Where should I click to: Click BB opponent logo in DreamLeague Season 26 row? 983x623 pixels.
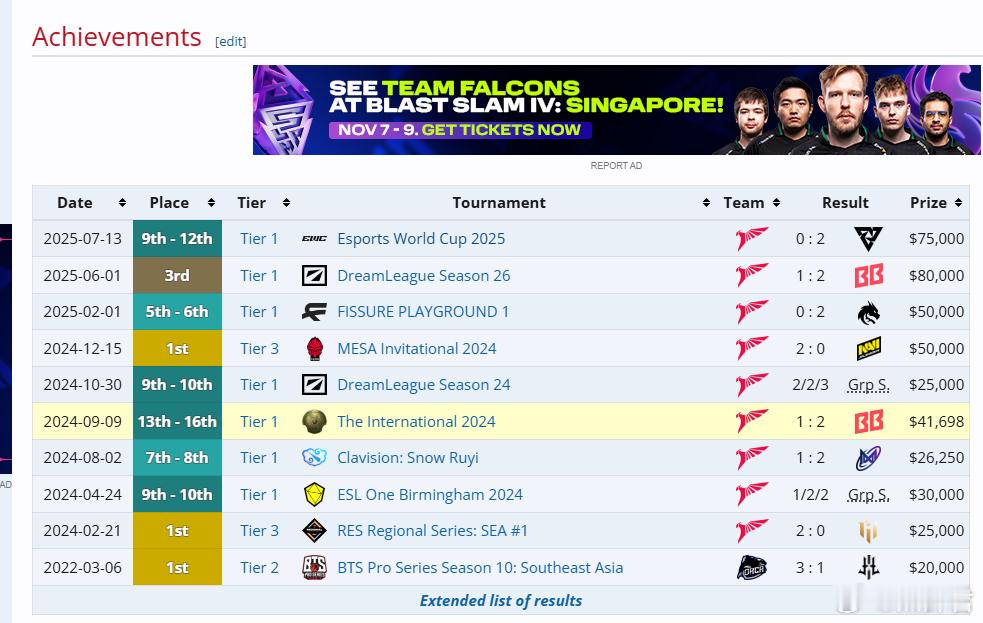[869, 275]
